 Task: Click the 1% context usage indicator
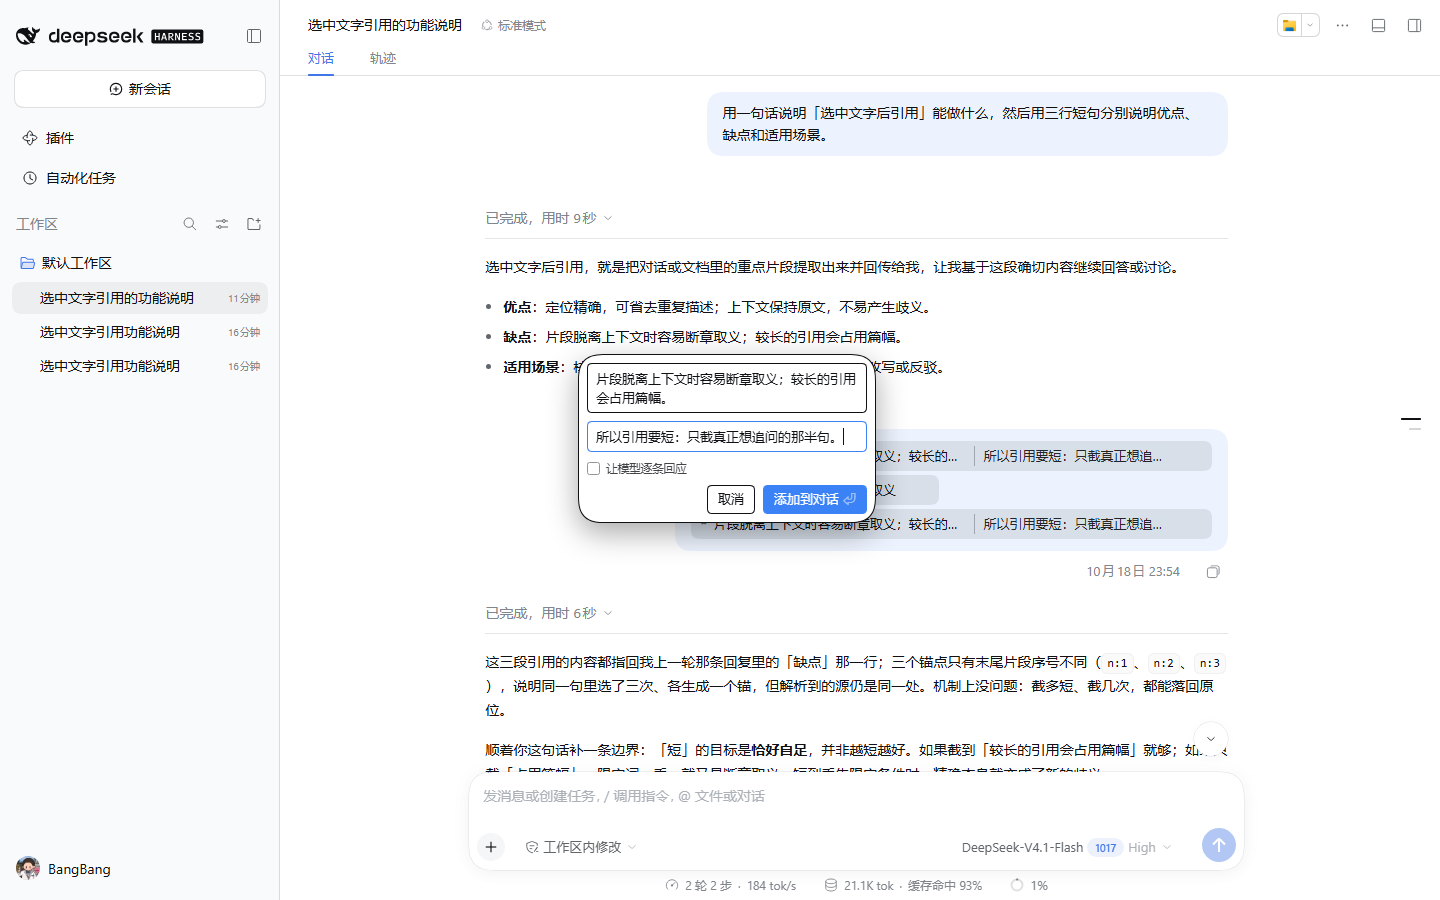click(x=1029, y=885)
